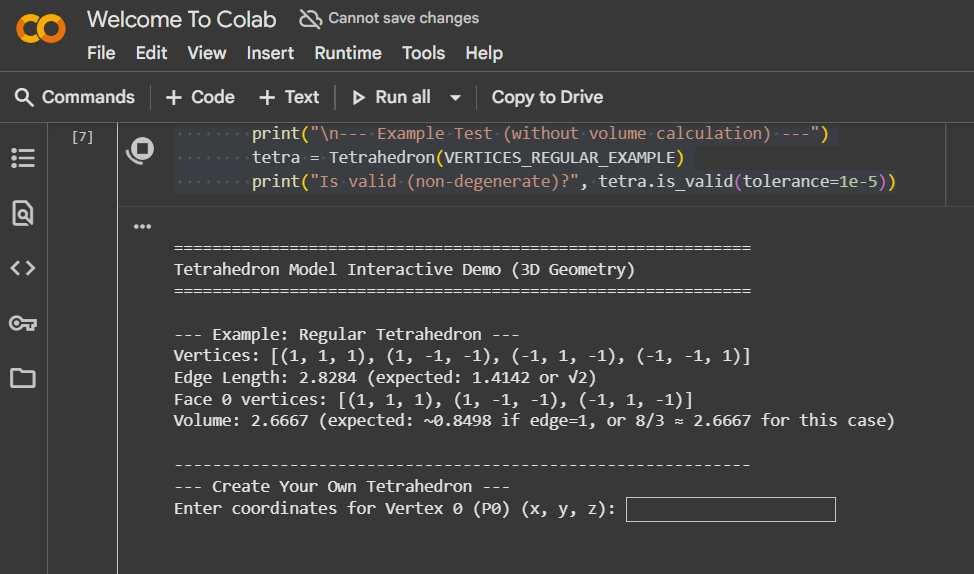Viewport: 974px width, 574px height.
Task: Open the cell output options ellipsis
Action: click(142, 227)
